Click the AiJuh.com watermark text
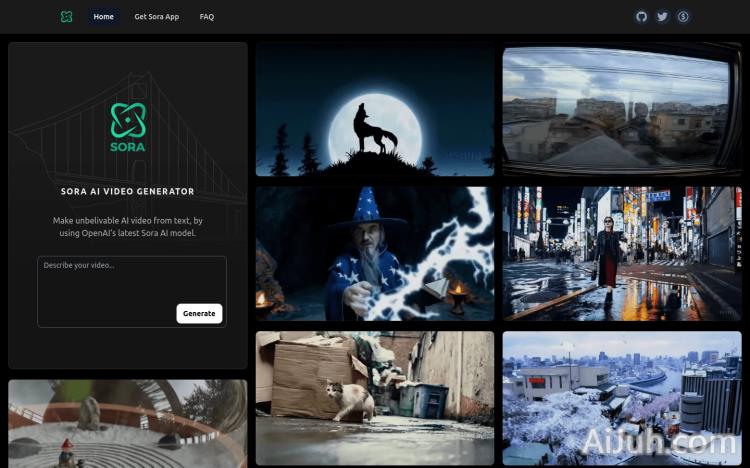Viewport: 750px width, 468px height. click(x=660, y=442)
